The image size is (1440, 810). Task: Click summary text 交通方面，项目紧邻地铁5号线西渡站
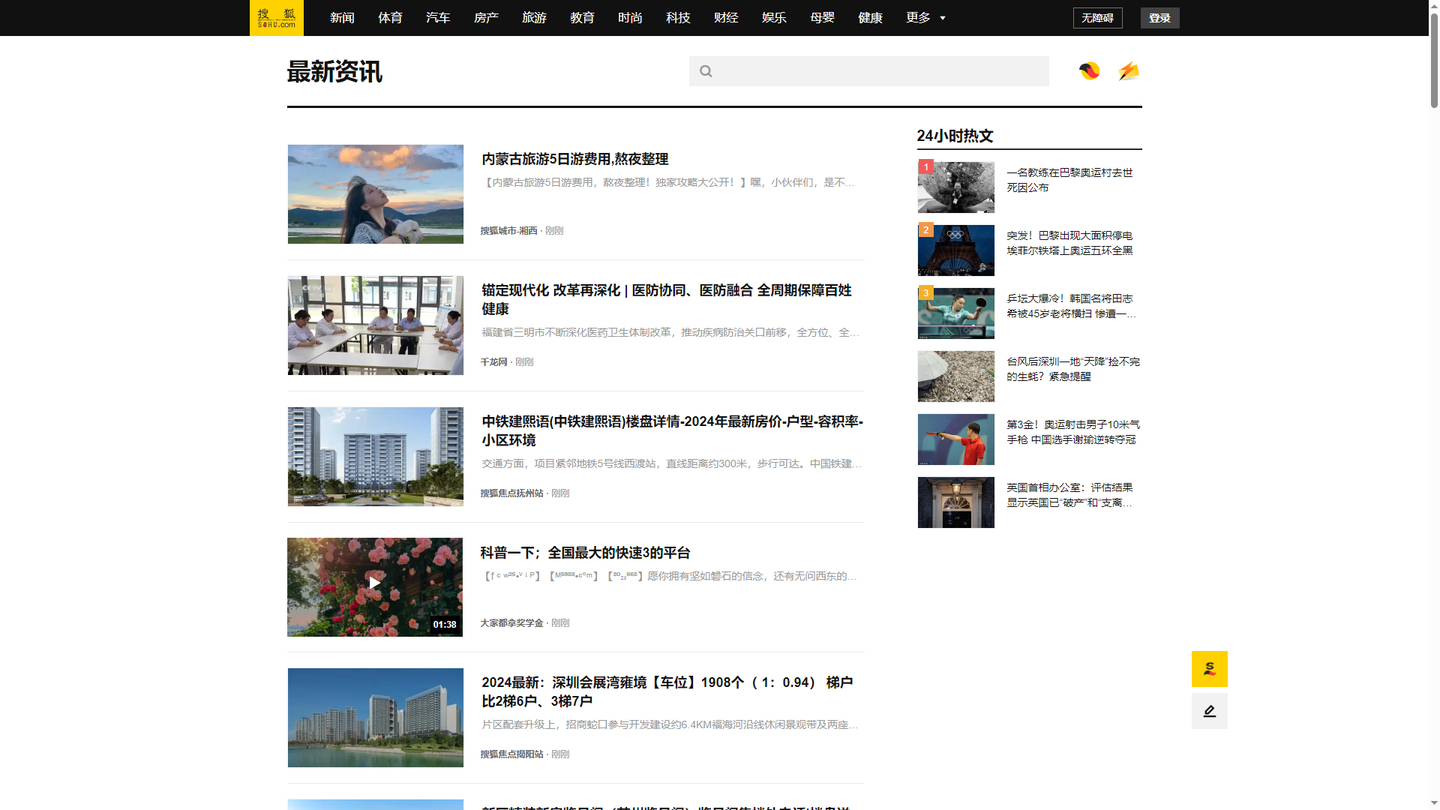[671, 464]
